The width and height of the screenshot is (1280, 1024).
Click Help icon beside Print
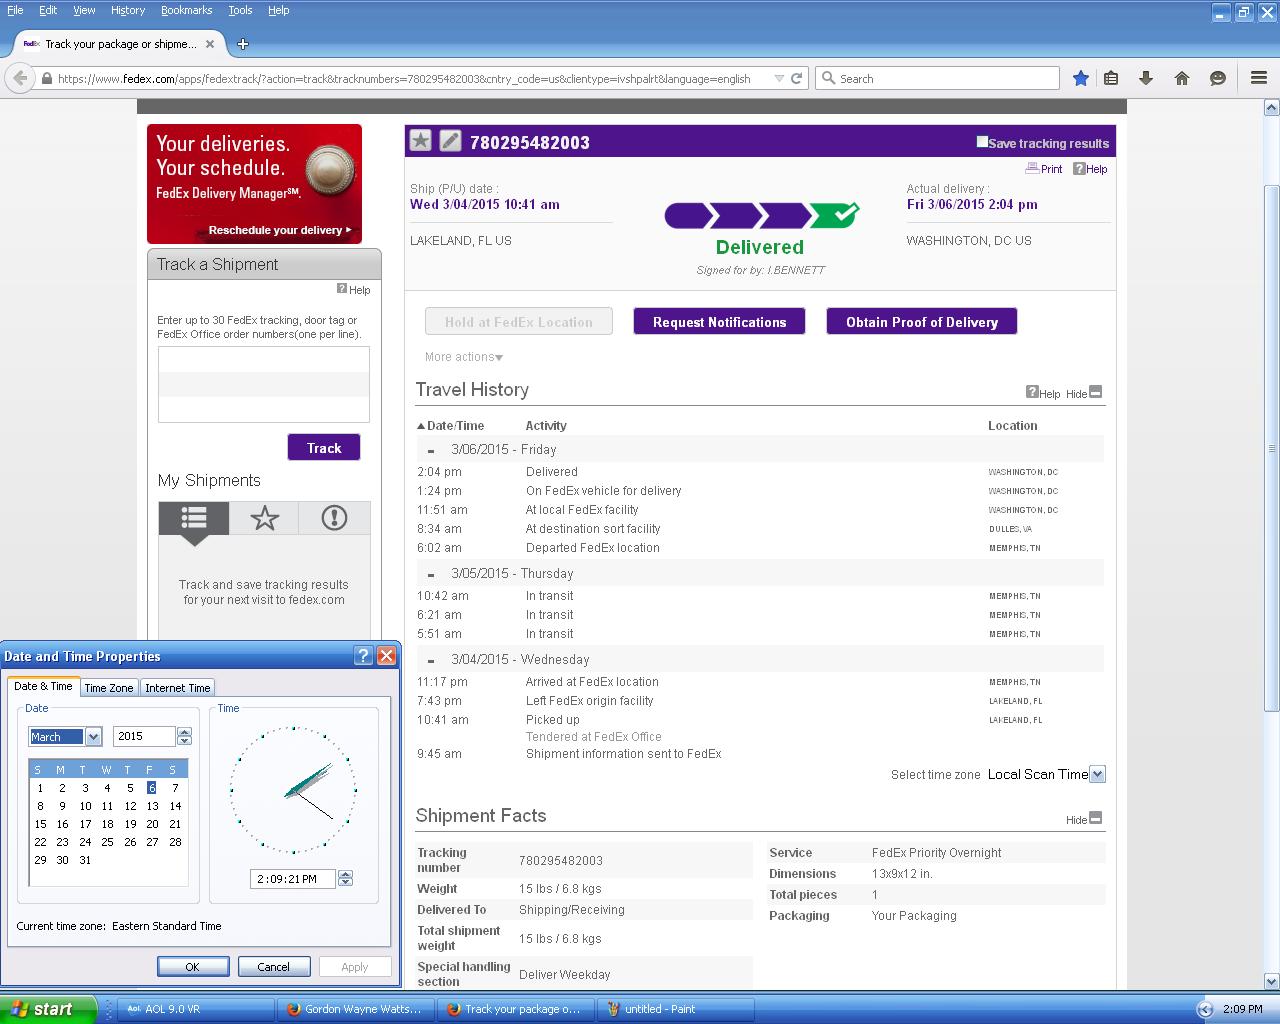click(x=1090, y=169)
